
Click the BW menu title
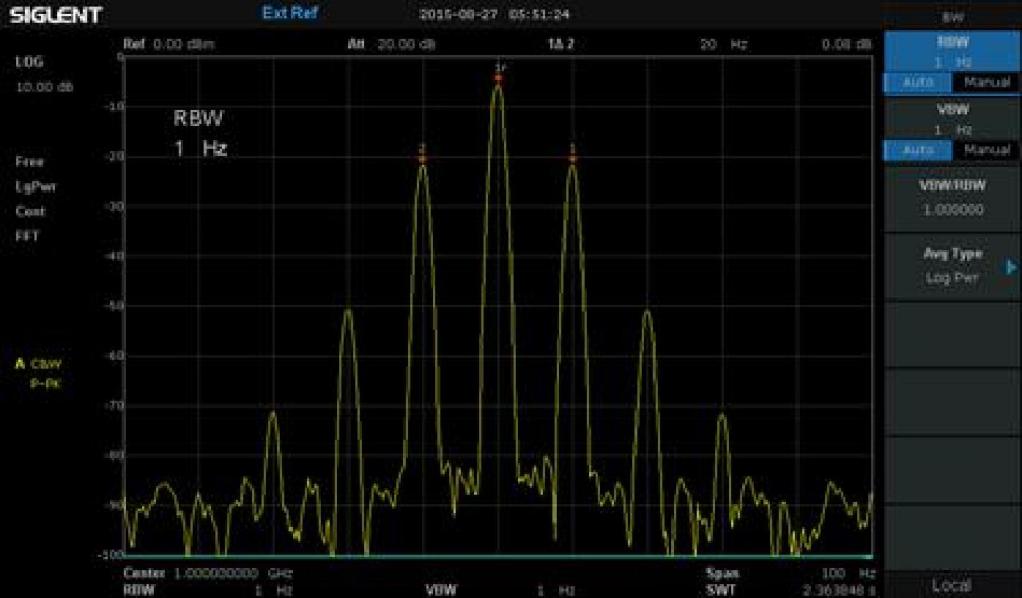[x=953, y=17]
